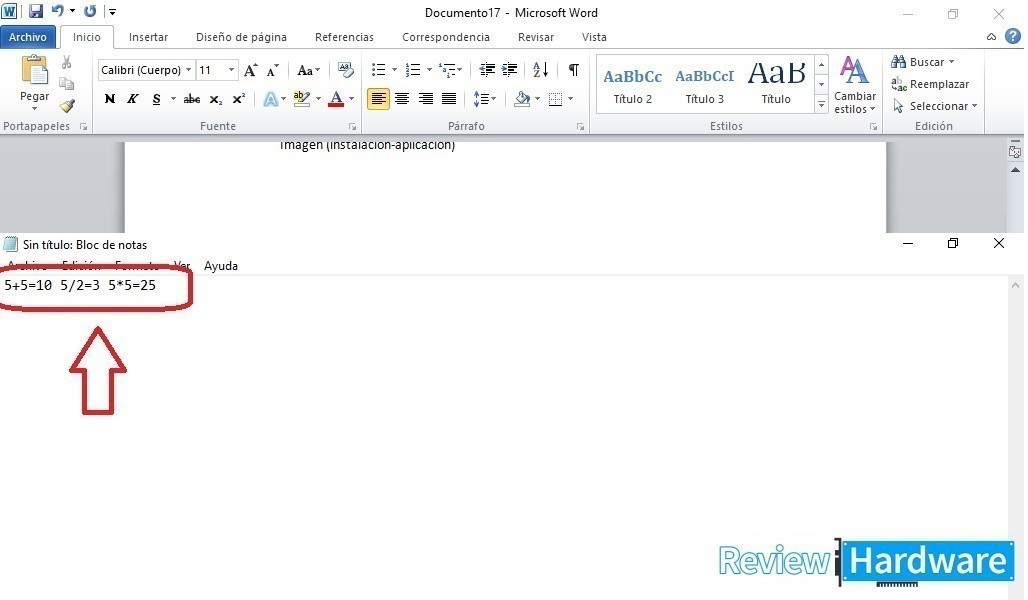The height and width of the screenshot is (600, 1028).
Task: Open the Ayuda menu in Bloc de notas
Action: click(221, 266)
